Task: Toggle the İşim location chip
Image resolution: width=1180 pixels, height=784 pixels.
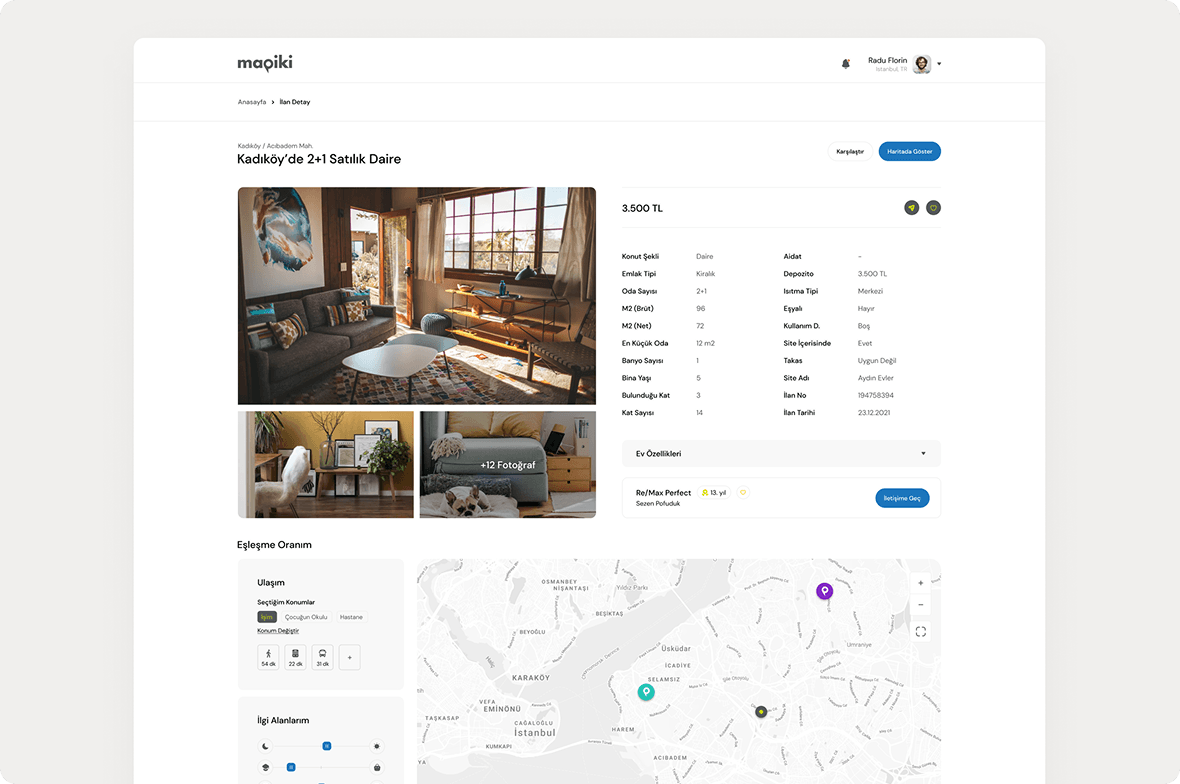Action: (266, 617)
